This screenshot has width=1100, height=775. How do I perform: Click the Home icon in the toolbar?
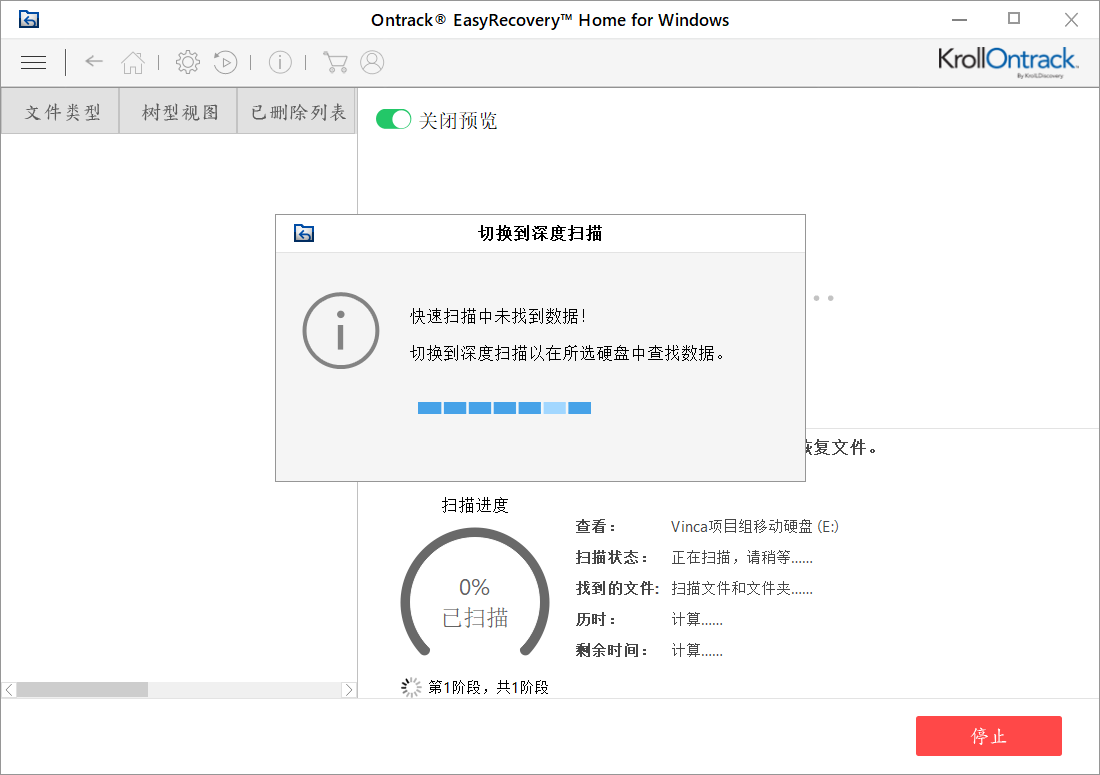(x=133, y=62)
